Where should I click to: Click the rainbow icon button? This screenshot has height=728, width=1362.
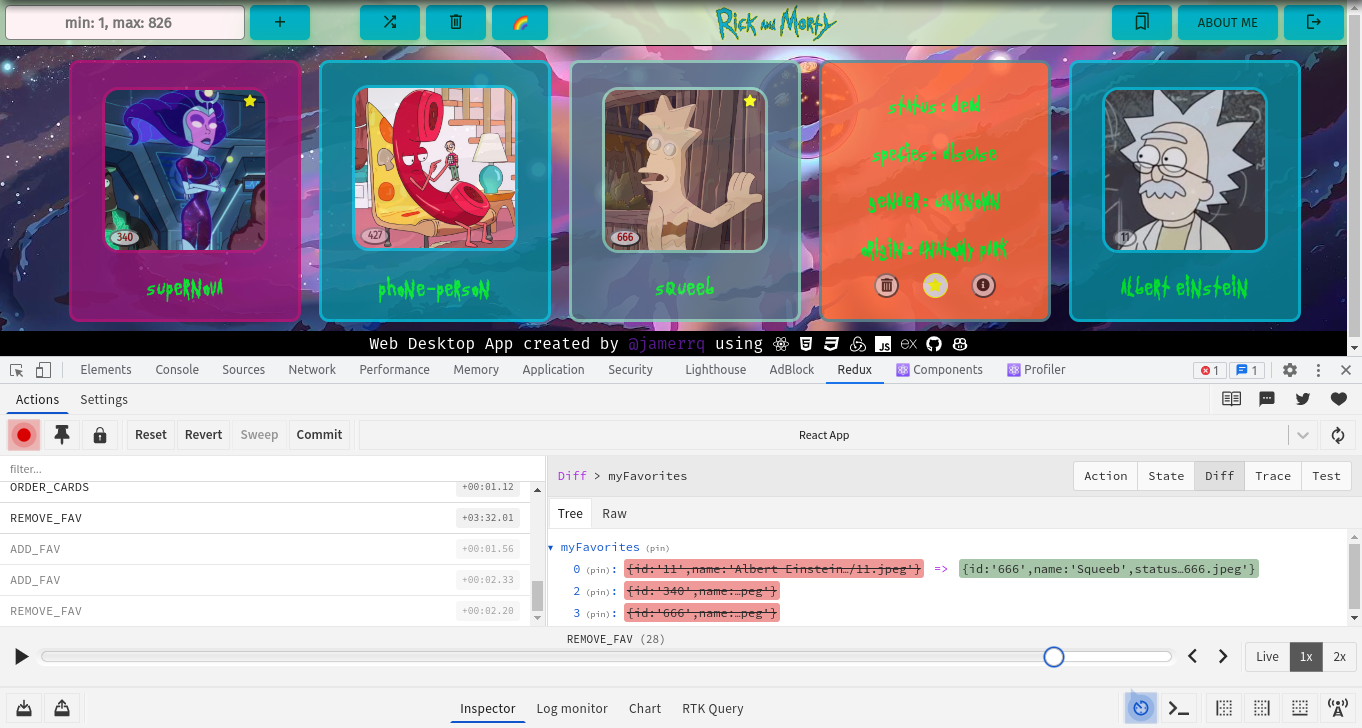pyautogui.click(x=520, y=22)
